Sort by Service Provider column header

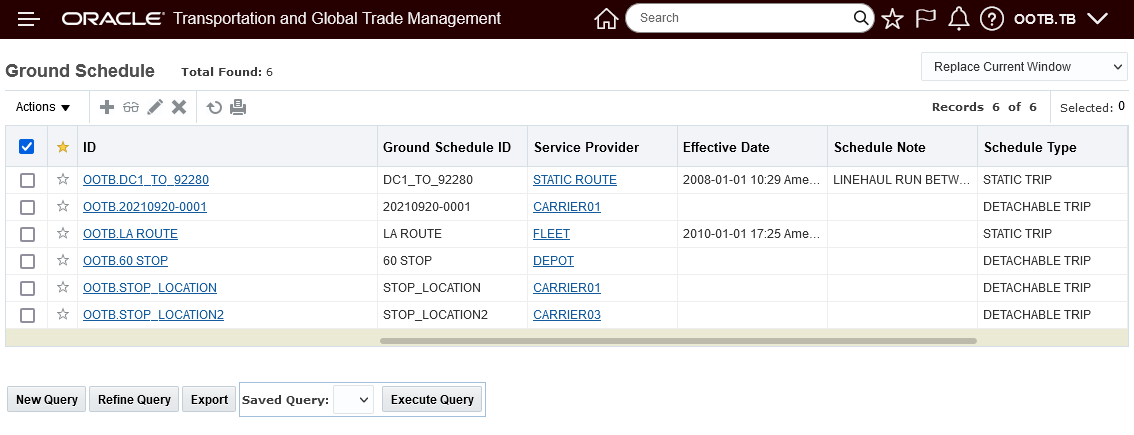[586, 147]
